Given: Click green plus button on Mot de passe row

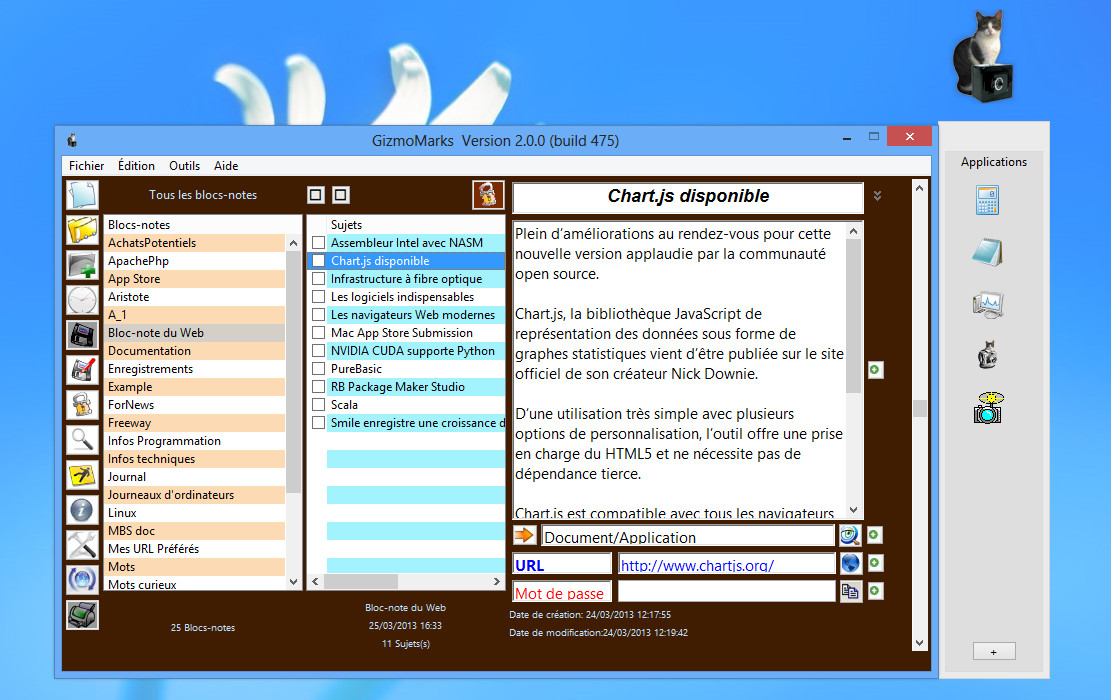Looking at the screenshot, I should tap(875, 591).
